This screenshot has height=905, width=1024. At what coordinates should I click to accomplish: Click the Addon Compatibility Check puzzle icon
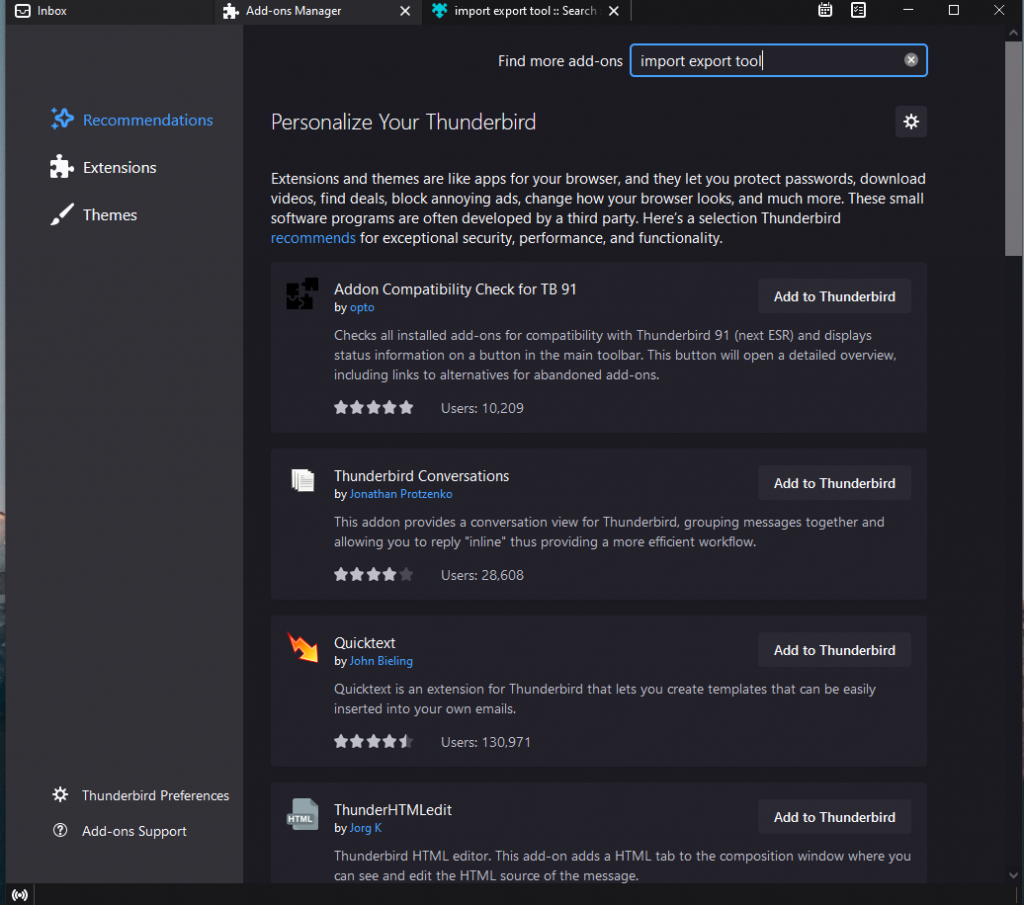pos(302,294)
